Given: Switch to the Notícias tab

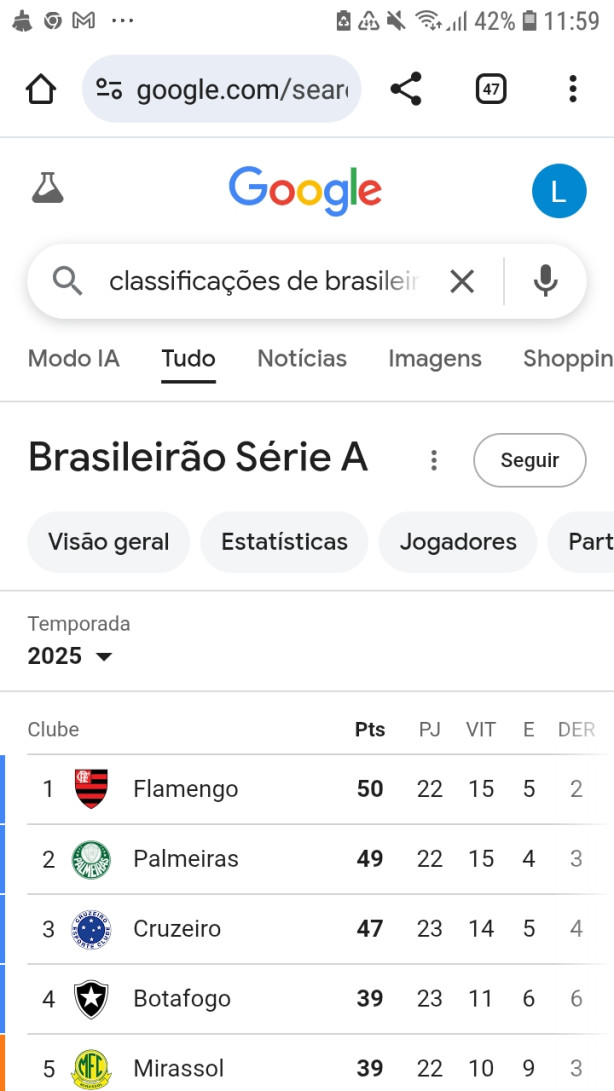Looking at the screenshot, I should coord(302,359).
